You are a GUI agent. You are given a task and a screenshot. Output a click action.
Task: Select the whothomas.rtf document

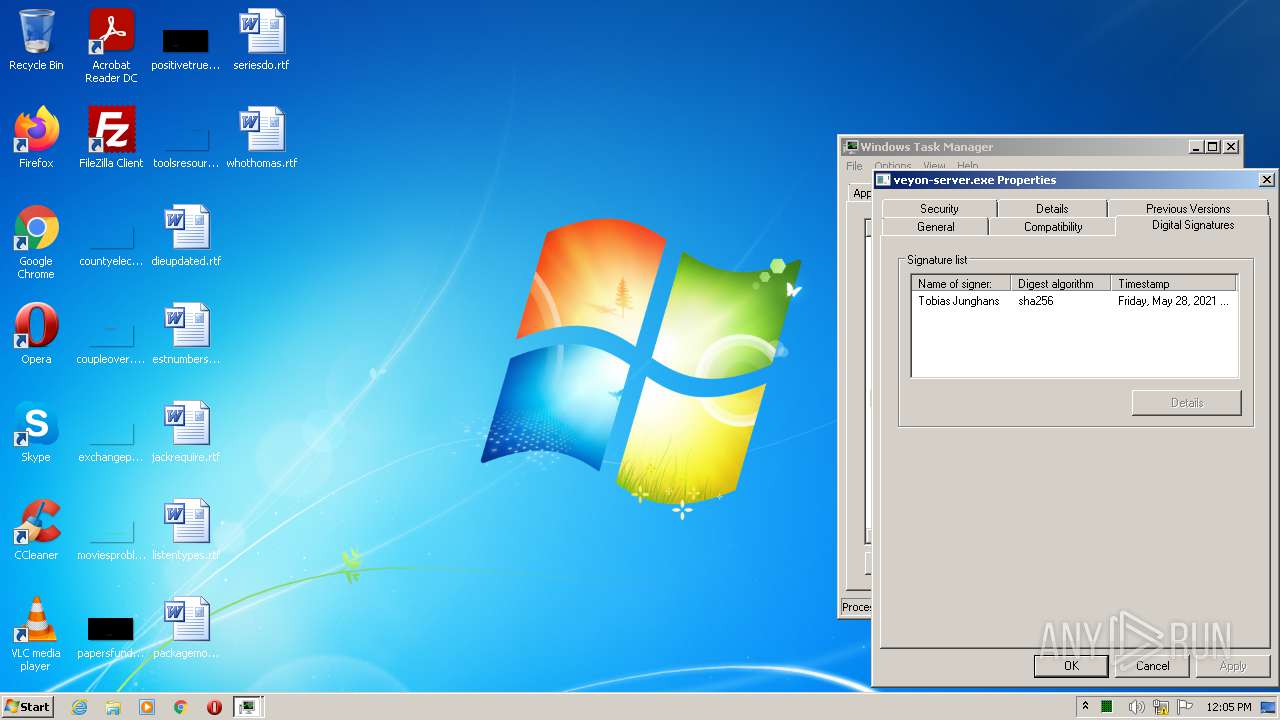pos(261,138)
